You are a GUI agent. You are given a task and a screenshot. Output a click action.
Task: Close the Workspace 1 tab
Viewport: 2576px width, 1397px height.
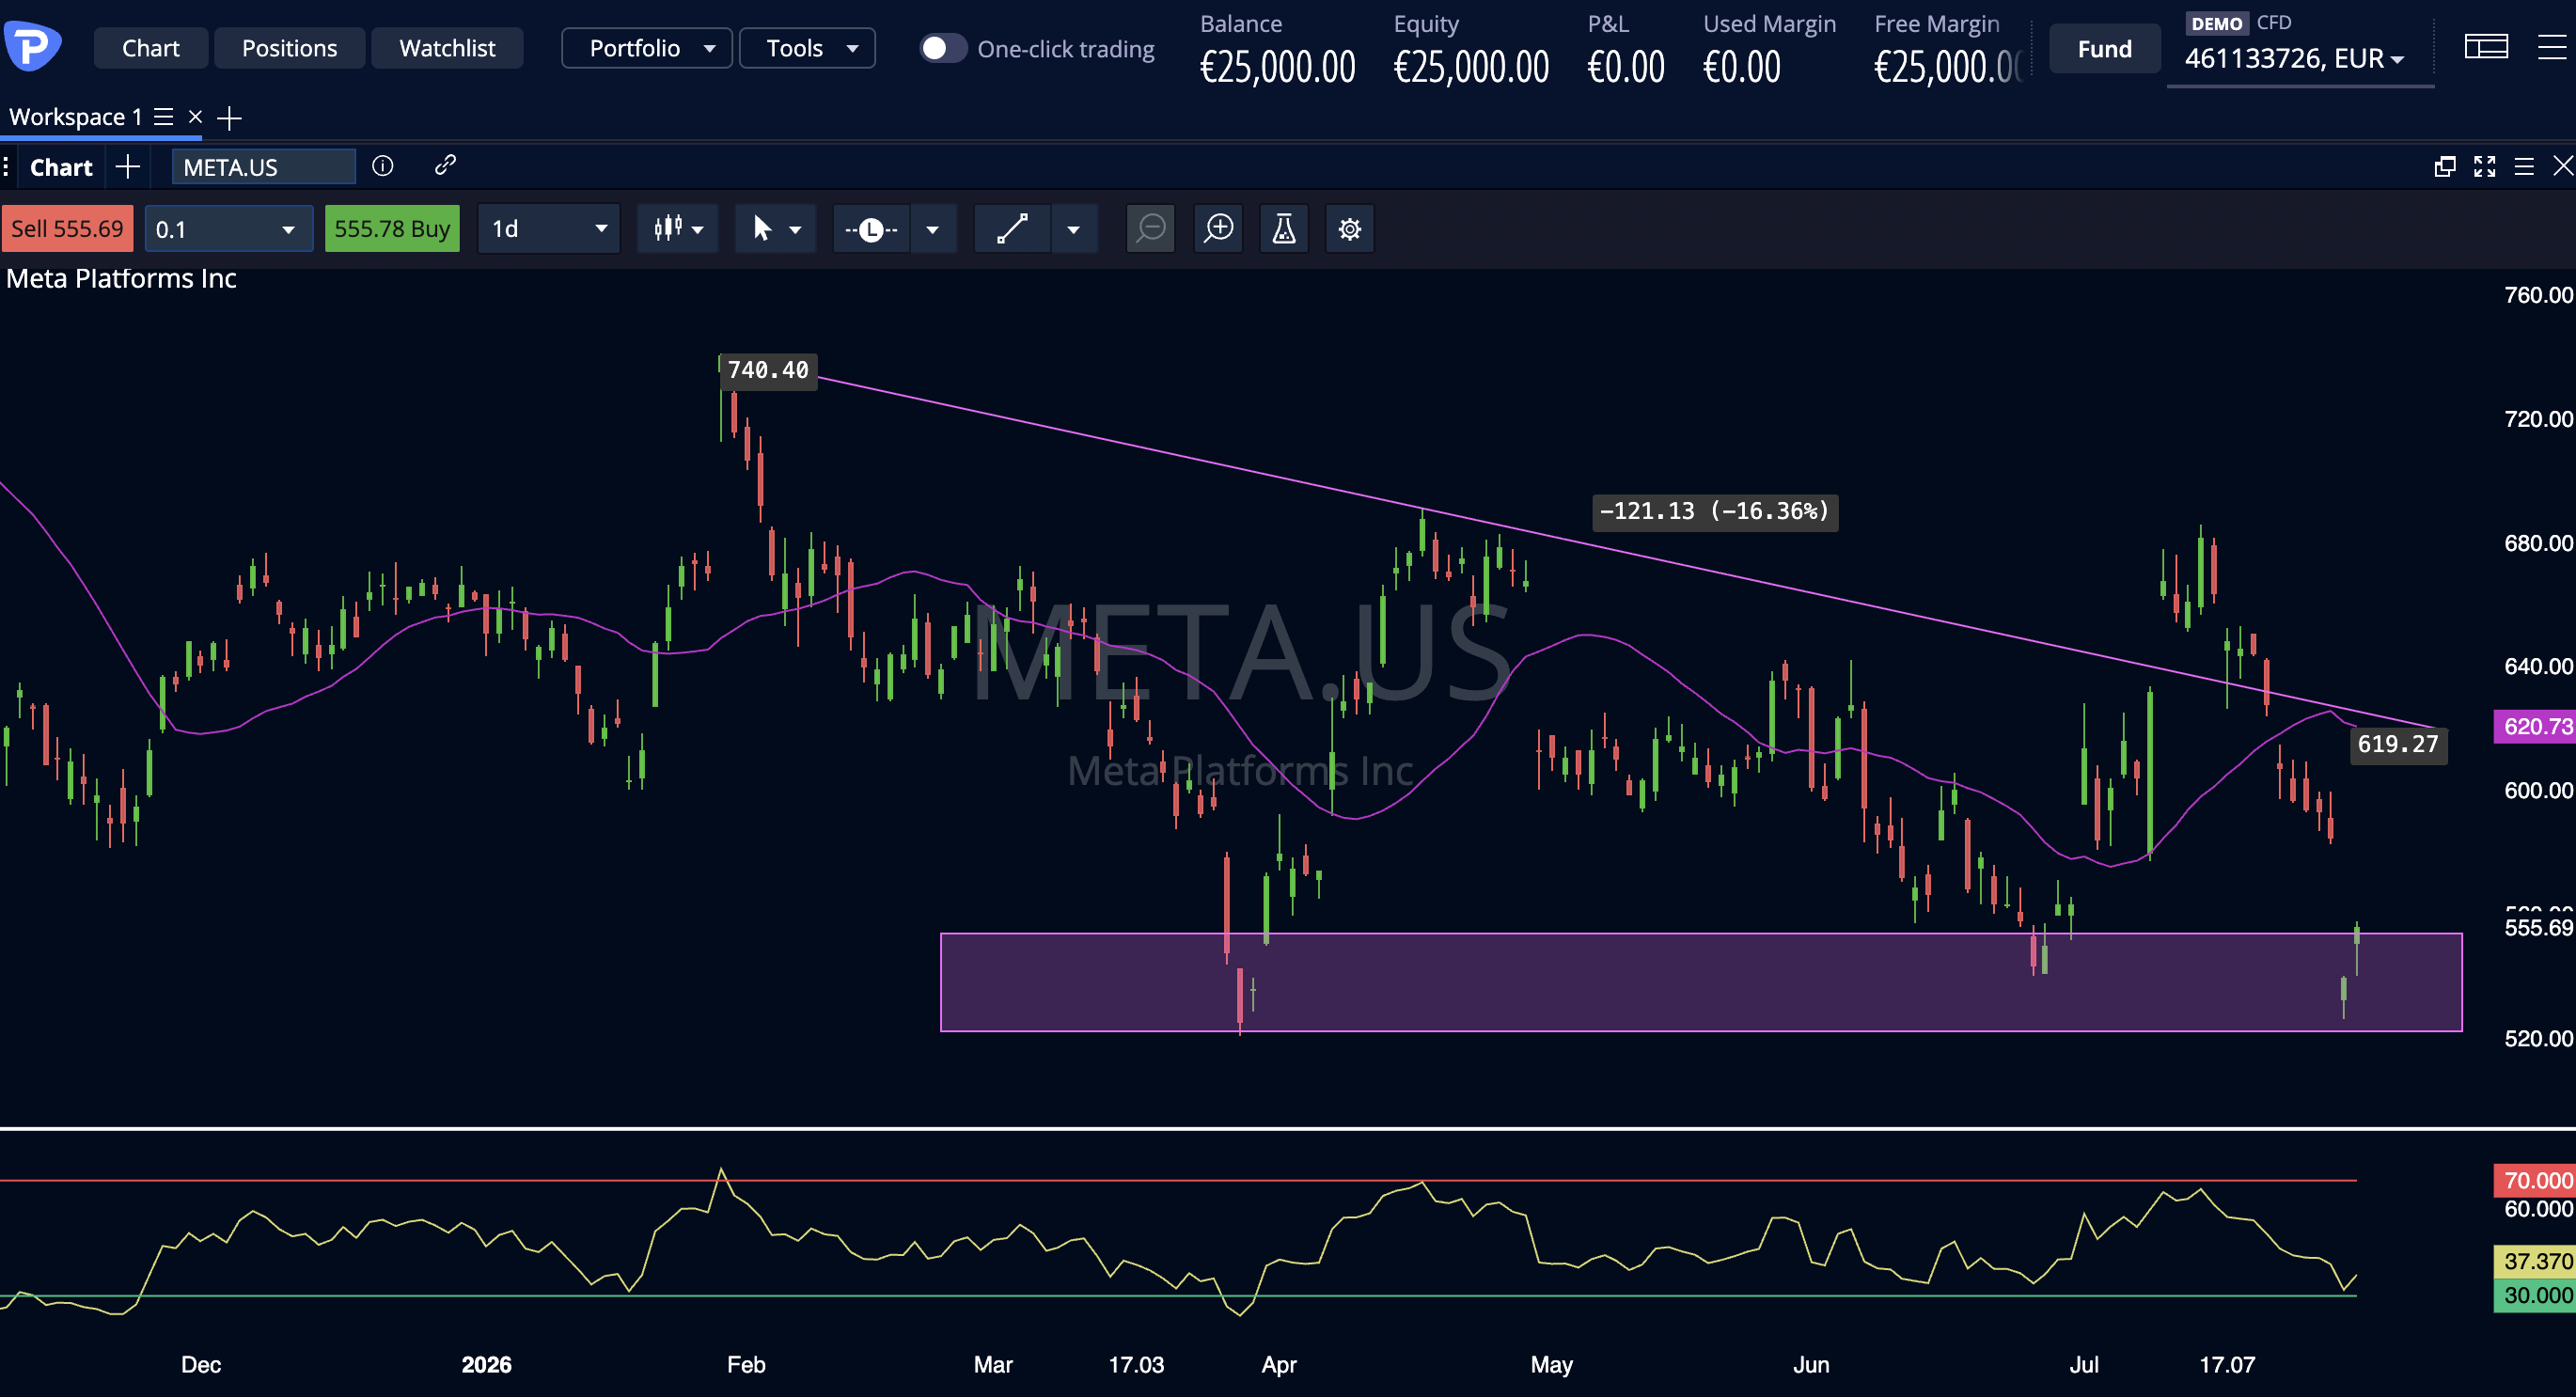196,117
